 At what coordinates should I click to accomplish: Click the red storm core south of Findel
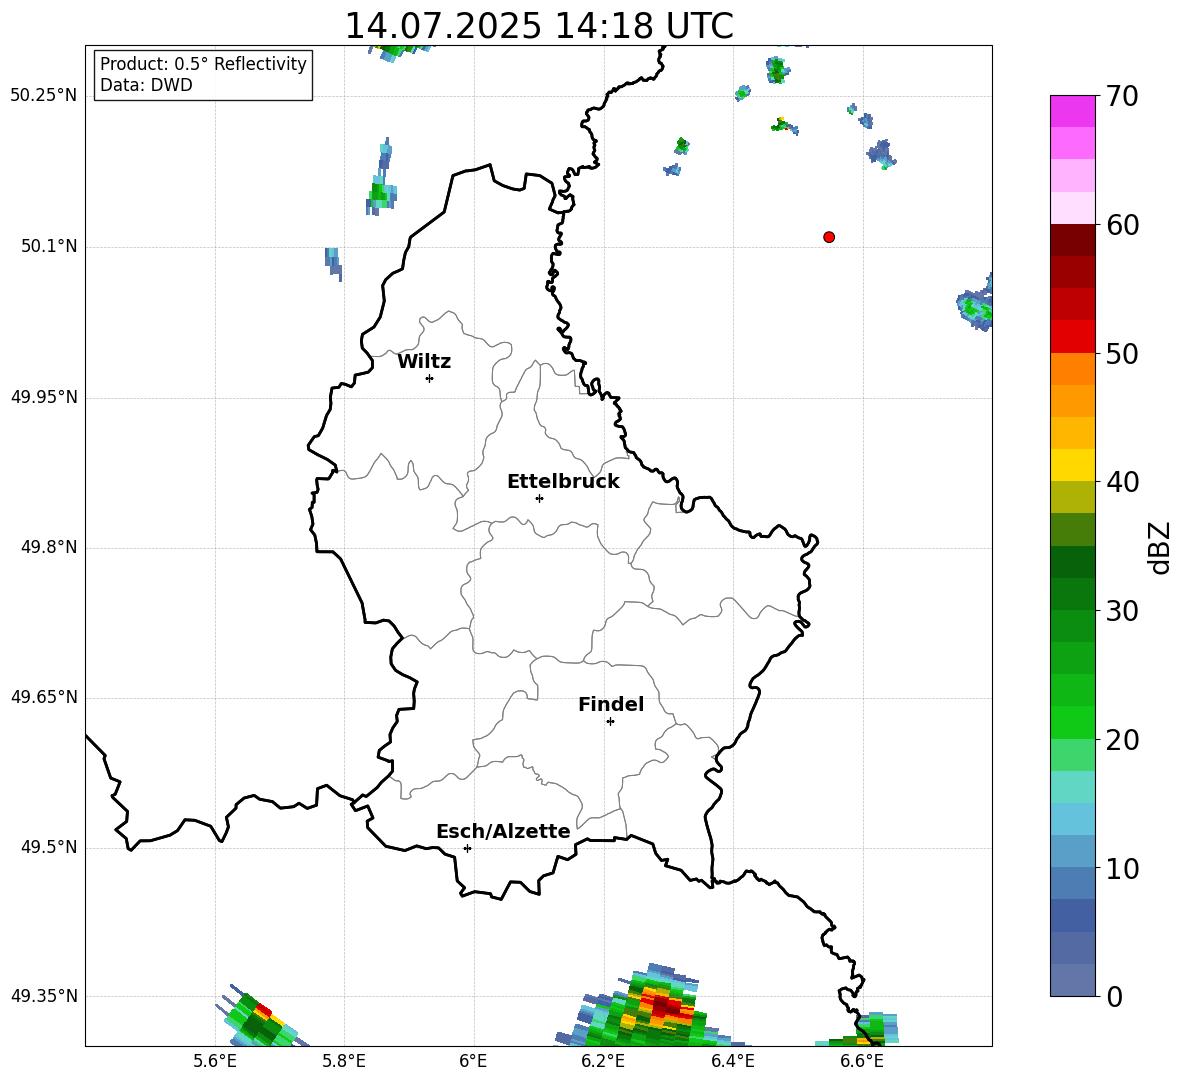pyautogui.click(x=664, y=1006)
